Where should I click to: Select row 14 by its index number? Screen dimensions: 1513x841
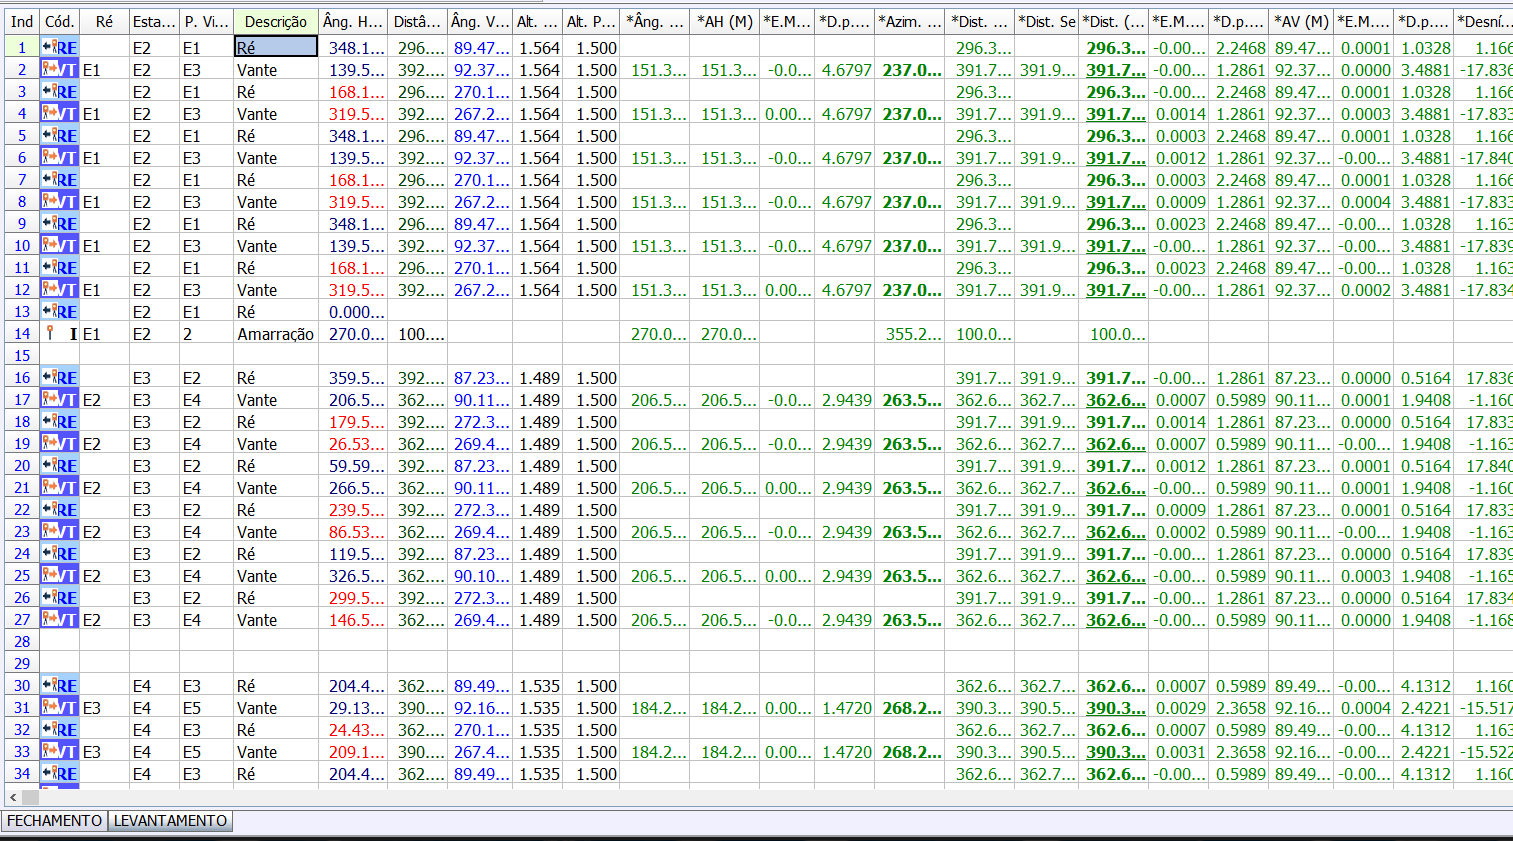pyautogui.click(x=22, y=333)
